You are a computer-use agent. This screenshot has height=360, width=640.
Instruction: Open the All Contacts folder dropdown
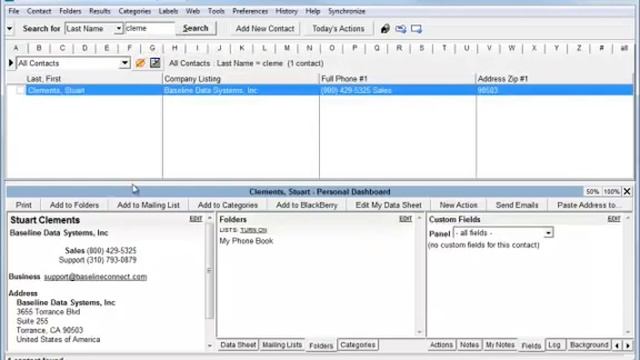click(x=125, y=63)
